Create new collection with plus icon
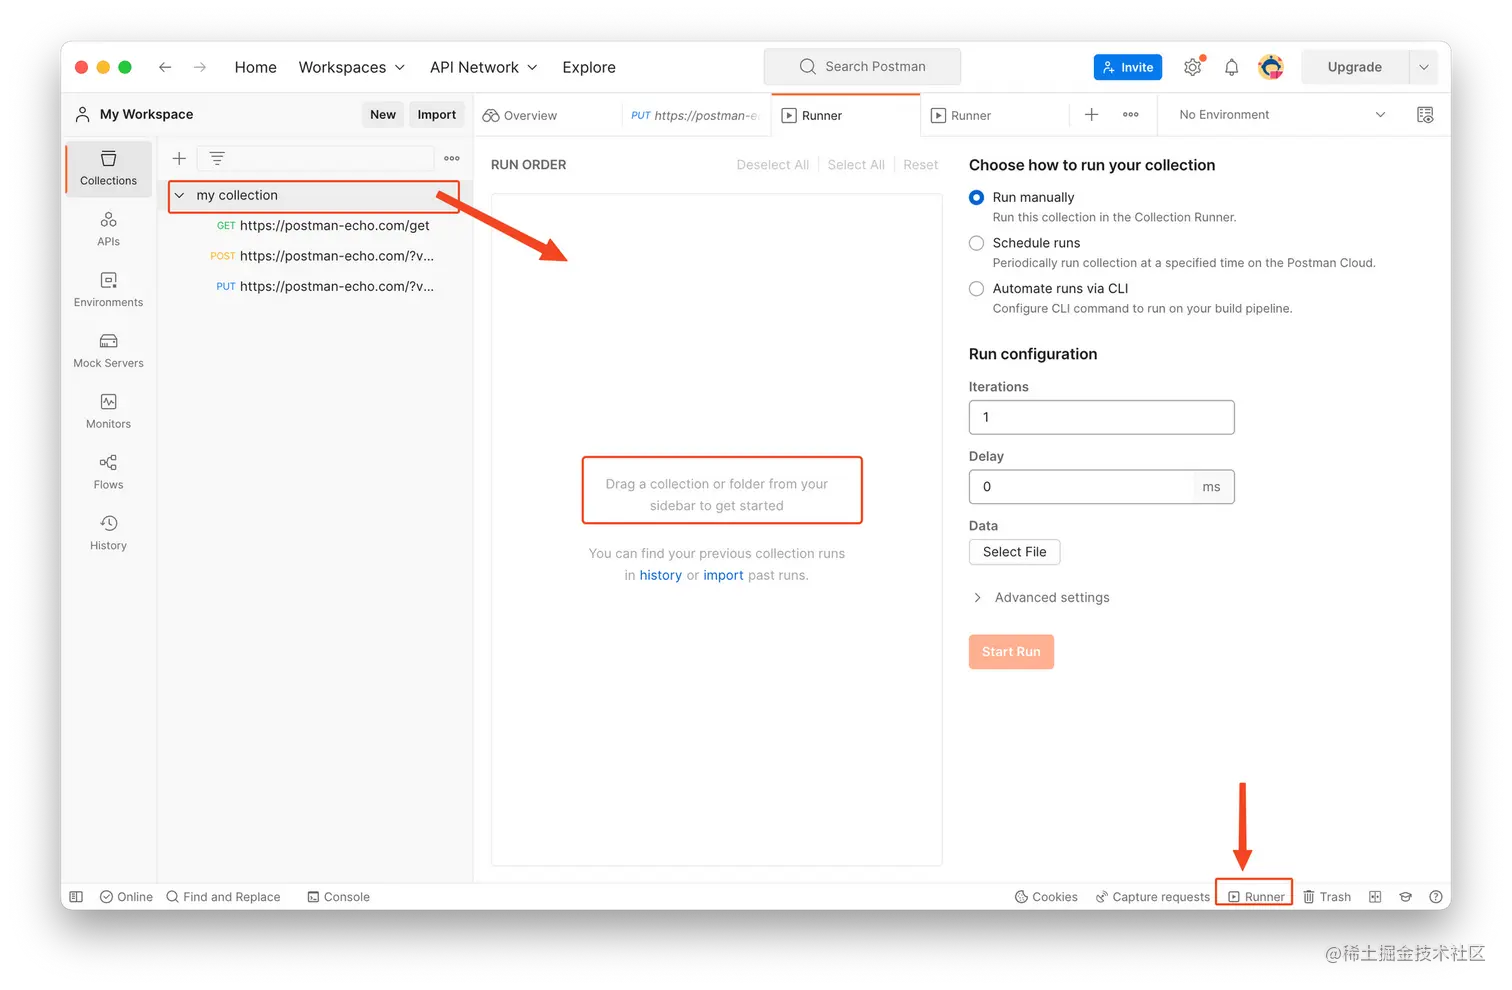 (x=179, y=158)
